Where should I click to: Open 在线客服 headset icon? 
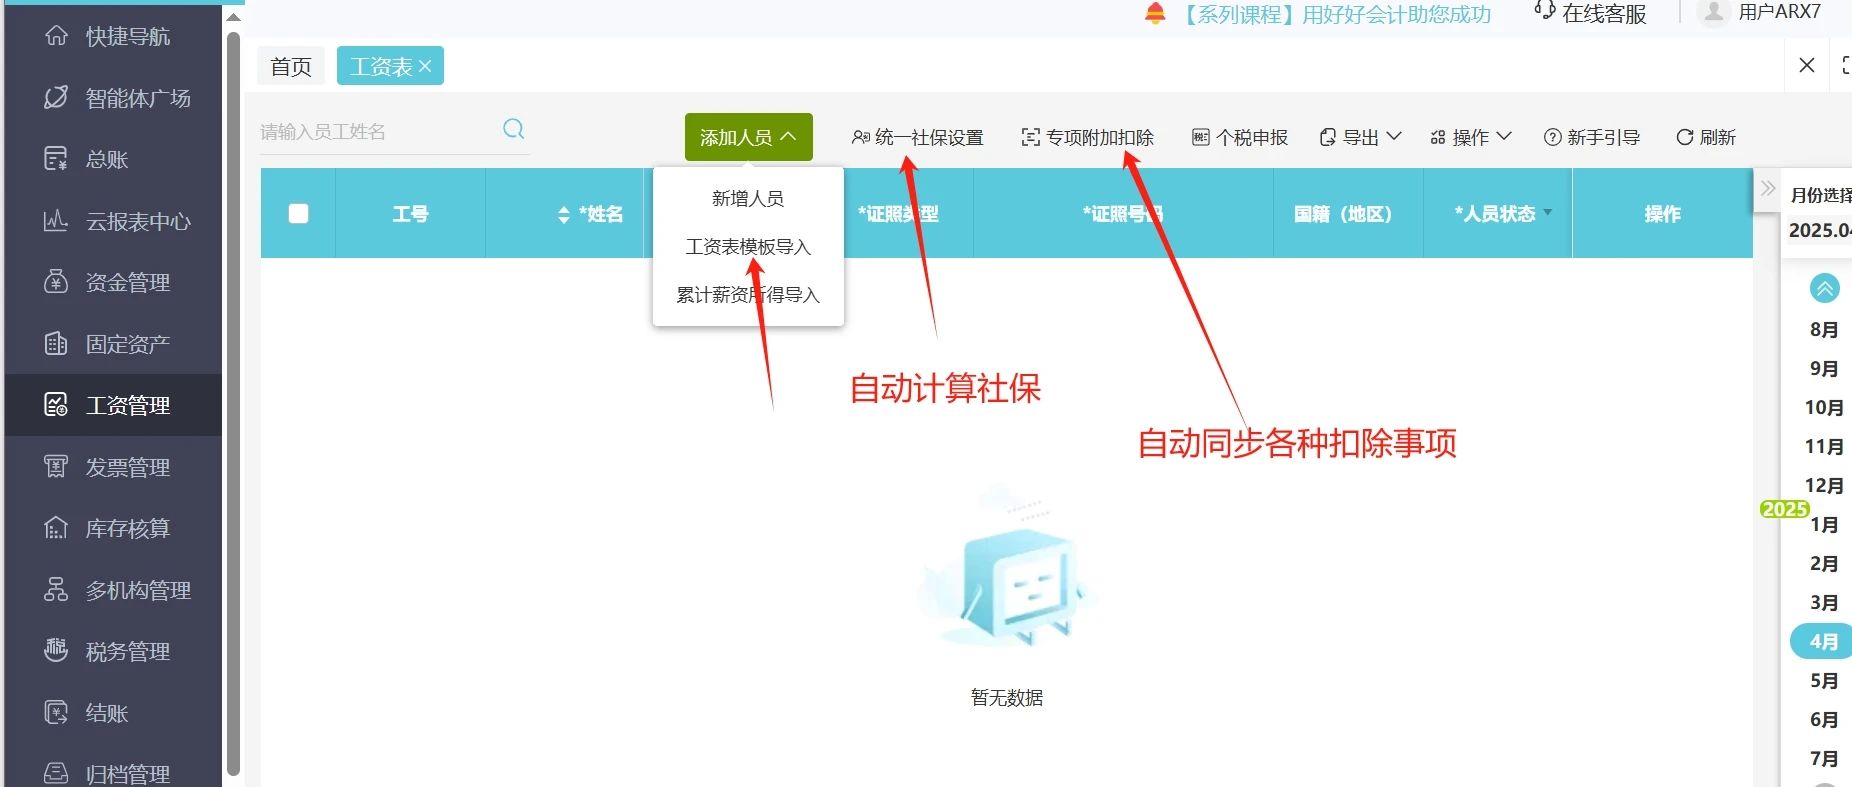[x=1545, y=11]
